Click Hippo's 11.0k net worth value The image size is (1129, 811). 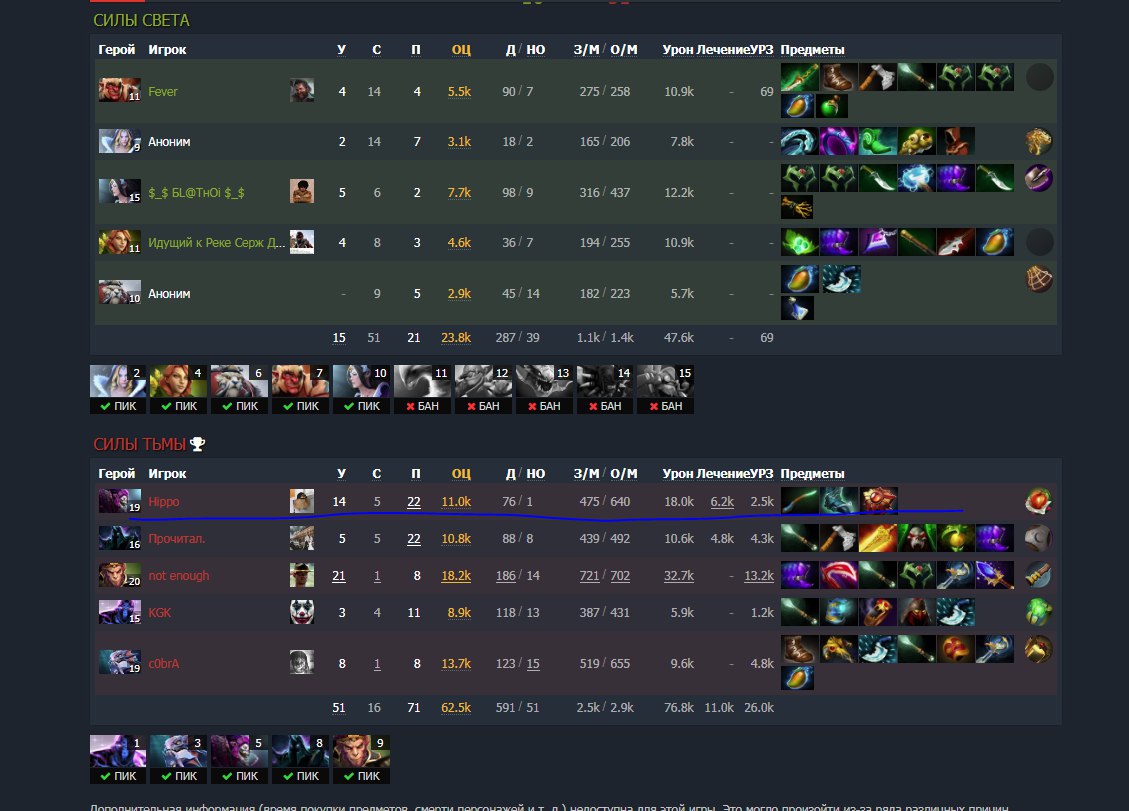coord(456,501)
